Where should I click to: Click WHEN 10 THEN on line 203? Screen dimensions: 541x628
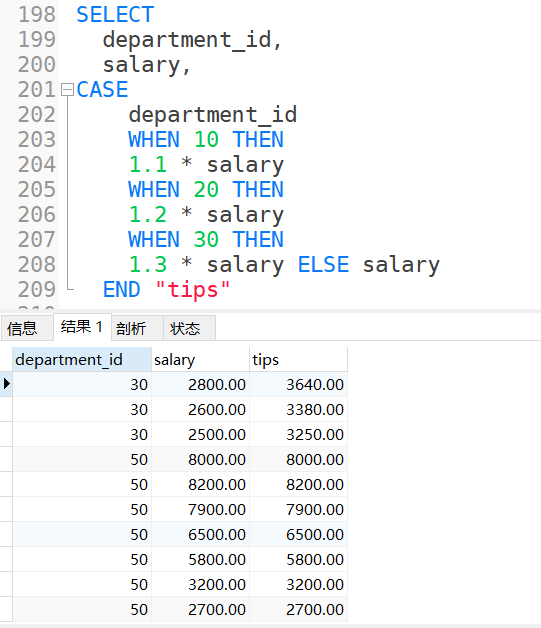point(206,139)
